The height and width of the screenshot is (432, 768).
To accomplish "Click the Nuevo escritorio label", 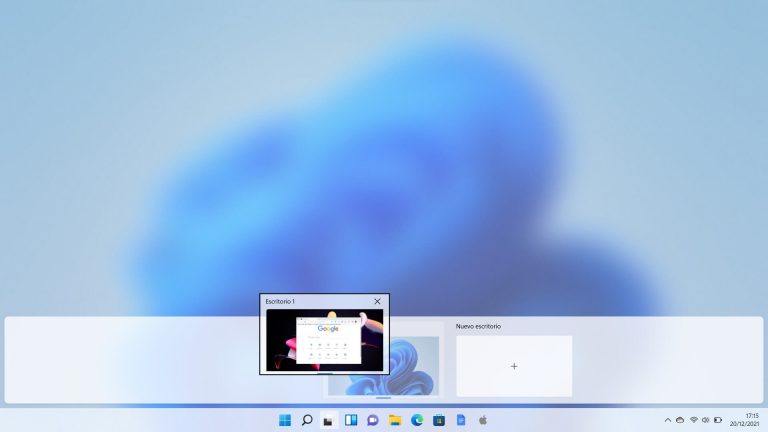I will pyautogui.click(x=479, y=326).
